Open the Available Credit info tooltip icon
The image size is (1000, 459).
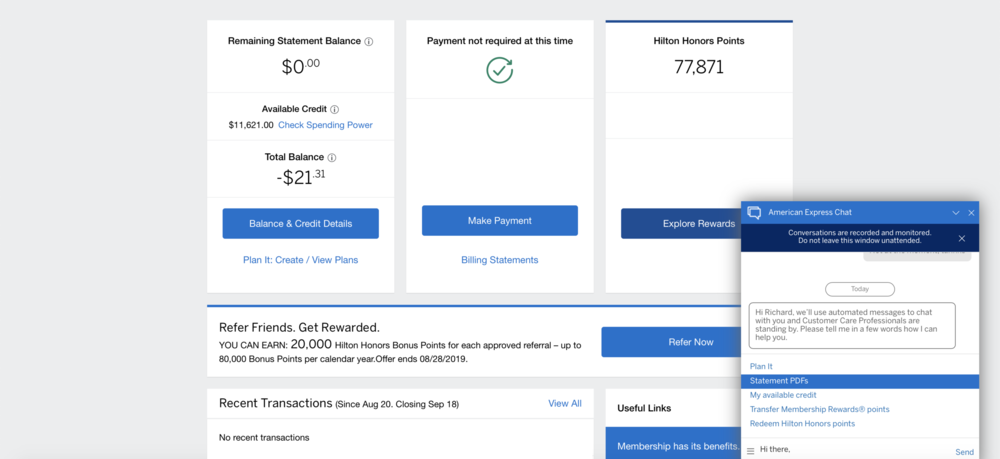pyautogui.click(x=335, y=110)
